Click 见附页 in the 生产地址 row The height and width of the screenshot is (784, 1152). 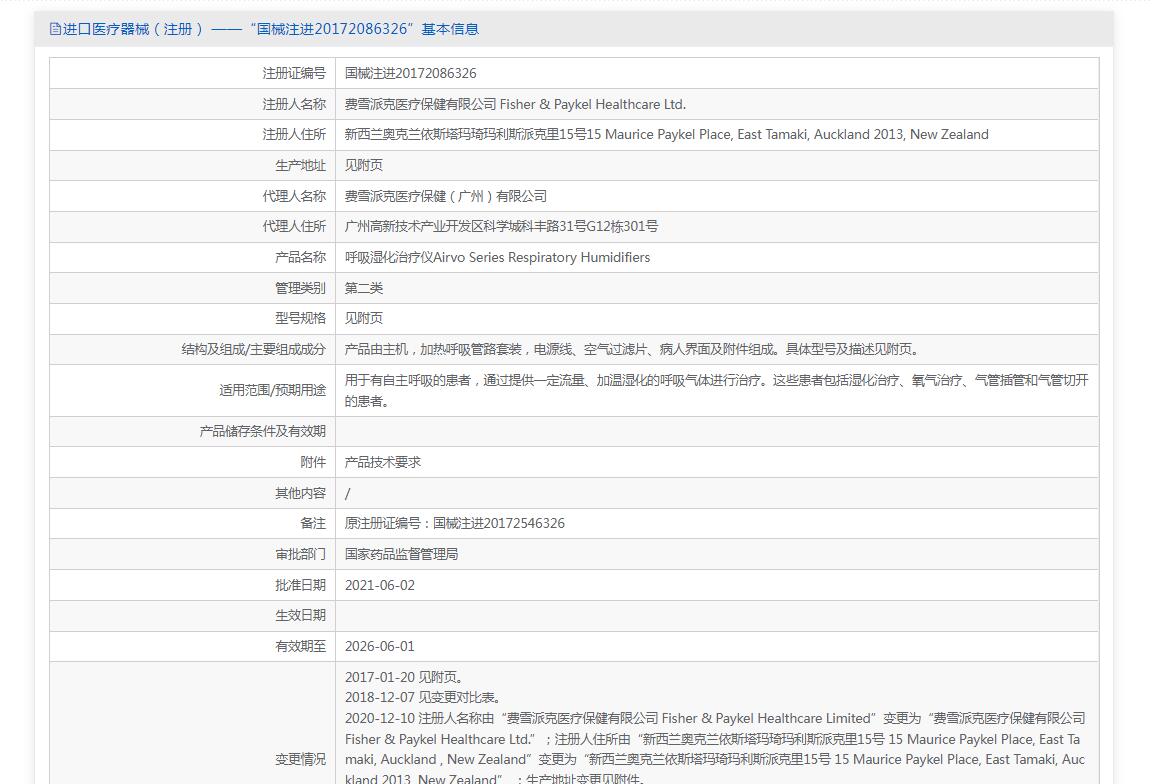click(364, 165)
